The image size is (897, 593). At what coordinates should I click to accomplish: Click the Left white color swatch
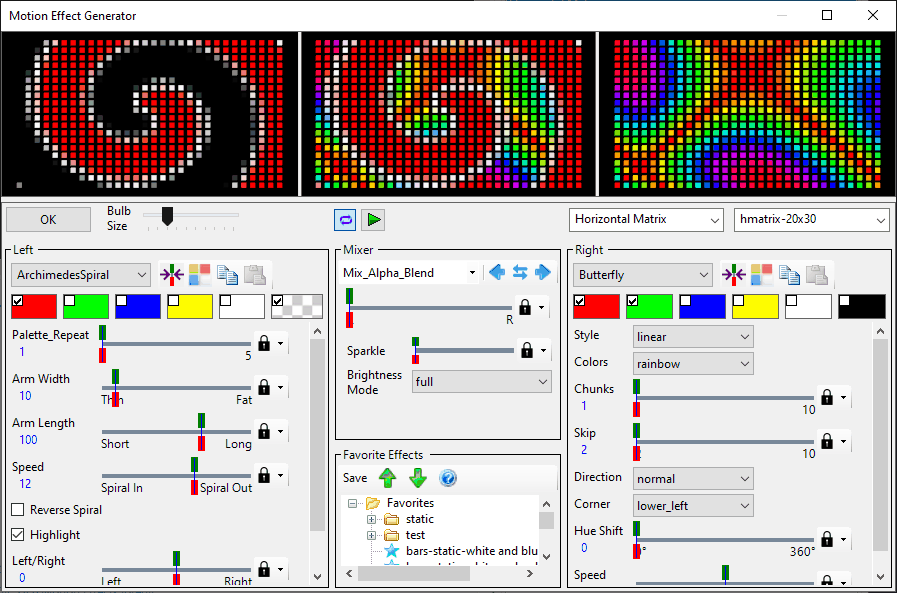pos(242,307)
